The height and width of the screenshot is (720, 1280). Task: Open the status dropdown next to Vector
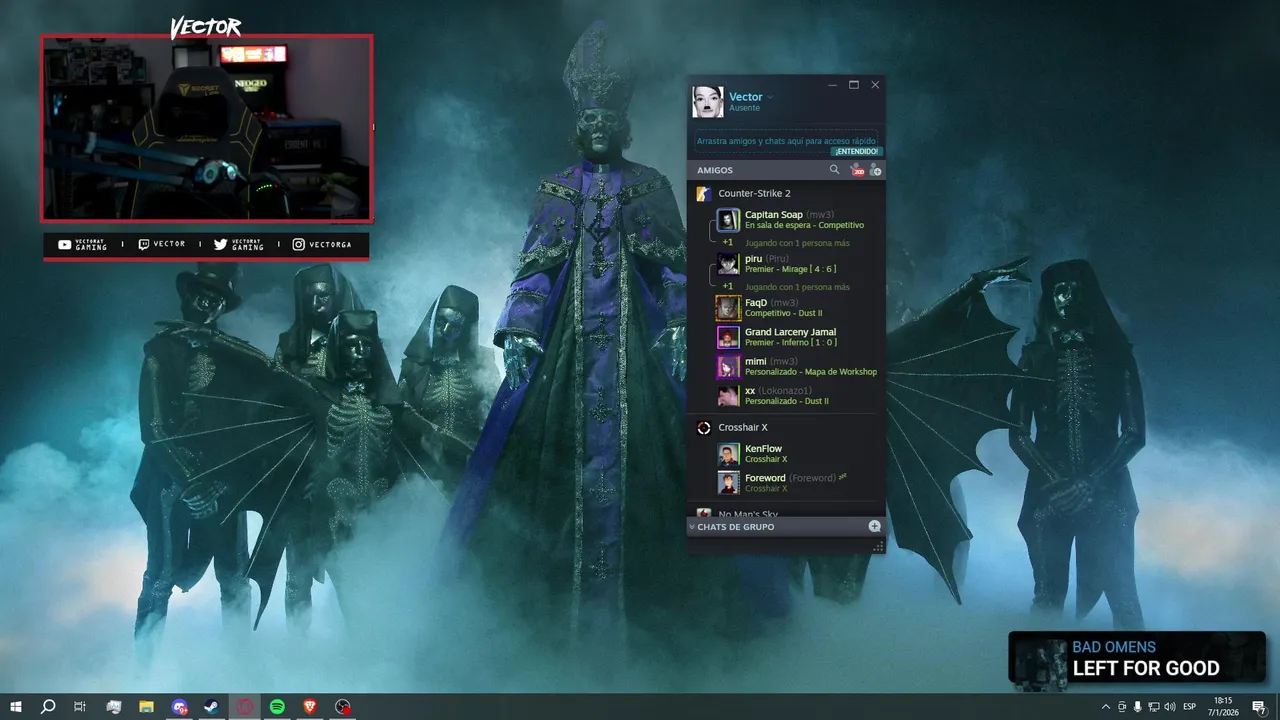[770, 97]
